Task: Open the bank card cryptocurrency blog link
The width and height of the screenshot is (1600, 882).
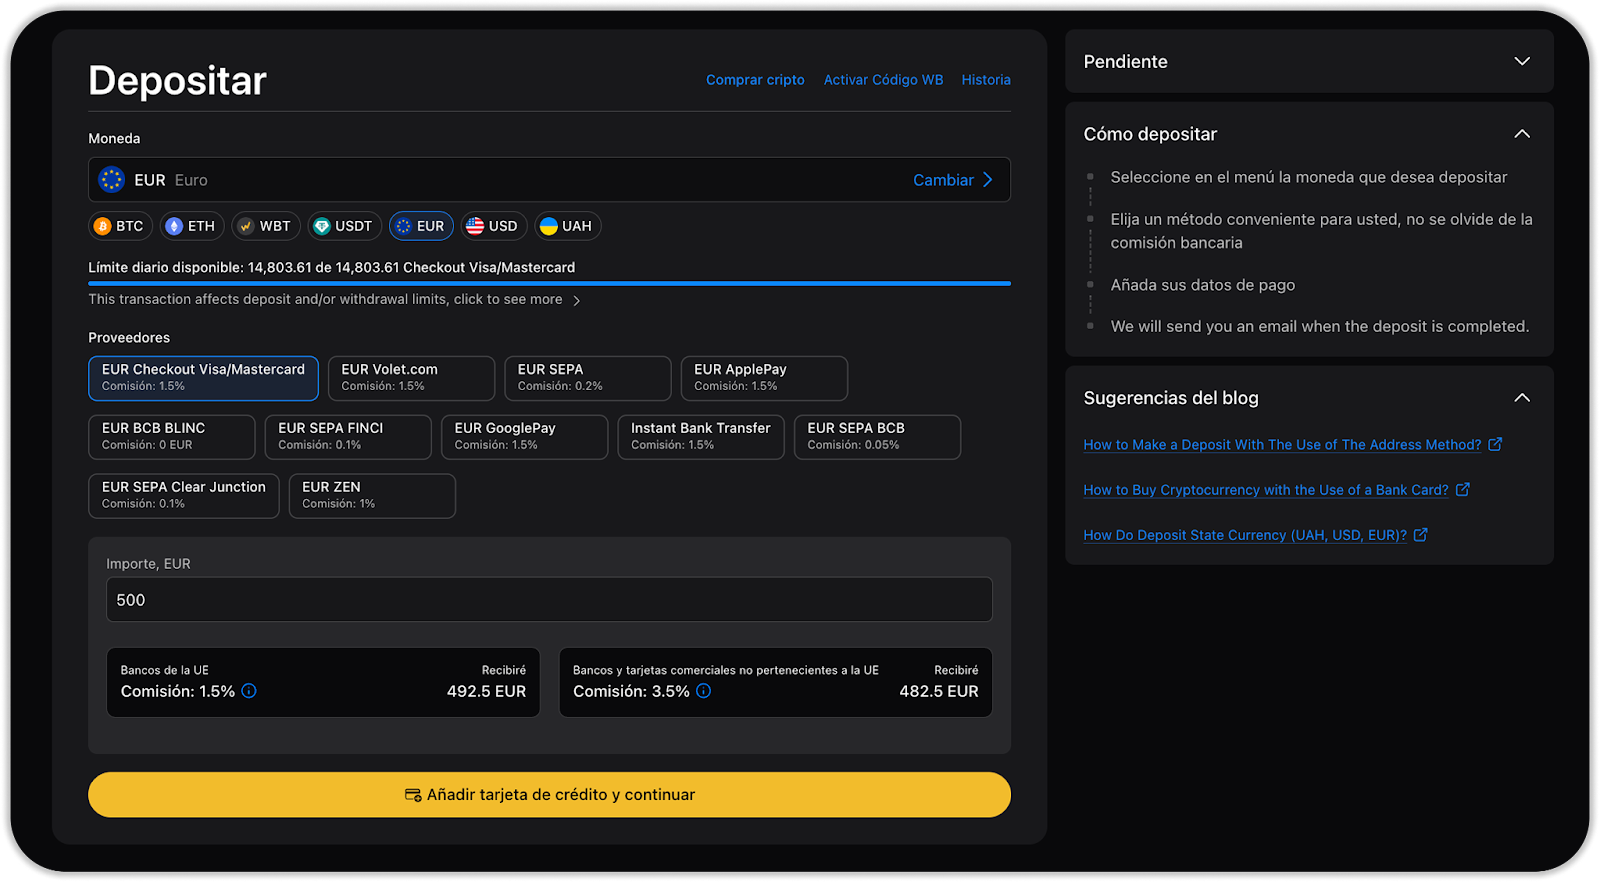Action: pos(1265,490)
